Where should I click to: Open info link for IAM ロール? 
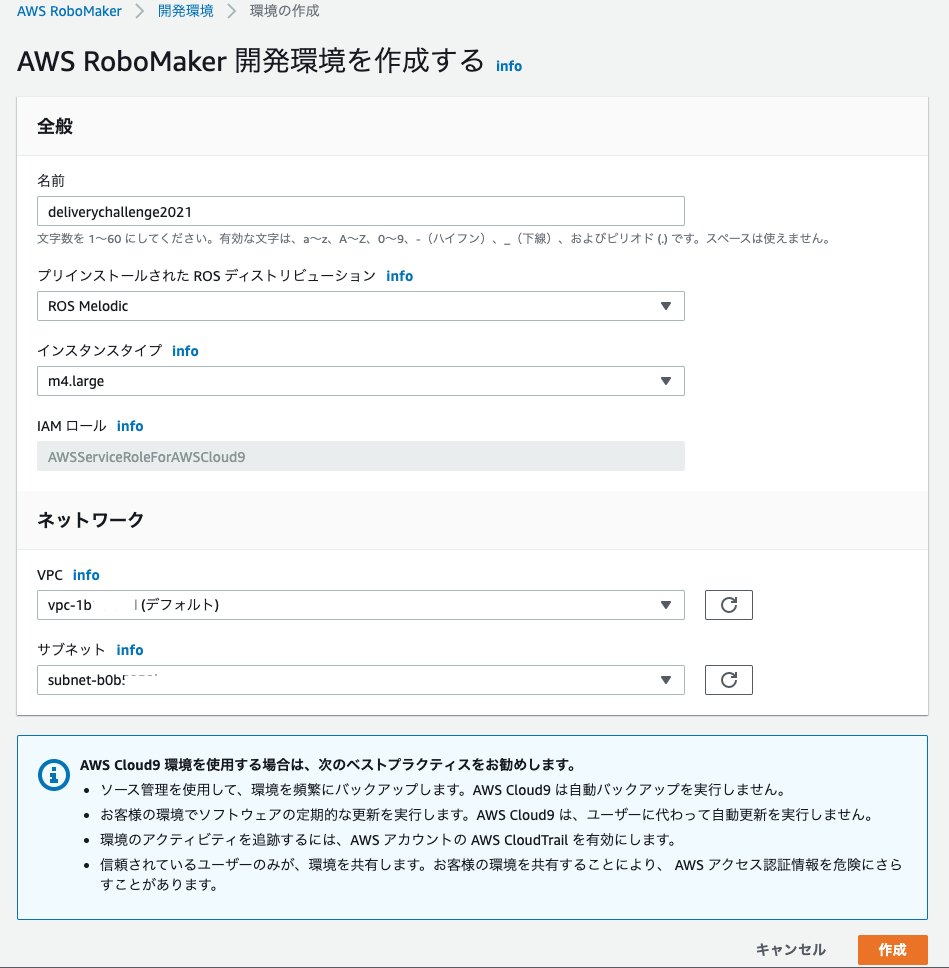point(130,426)
